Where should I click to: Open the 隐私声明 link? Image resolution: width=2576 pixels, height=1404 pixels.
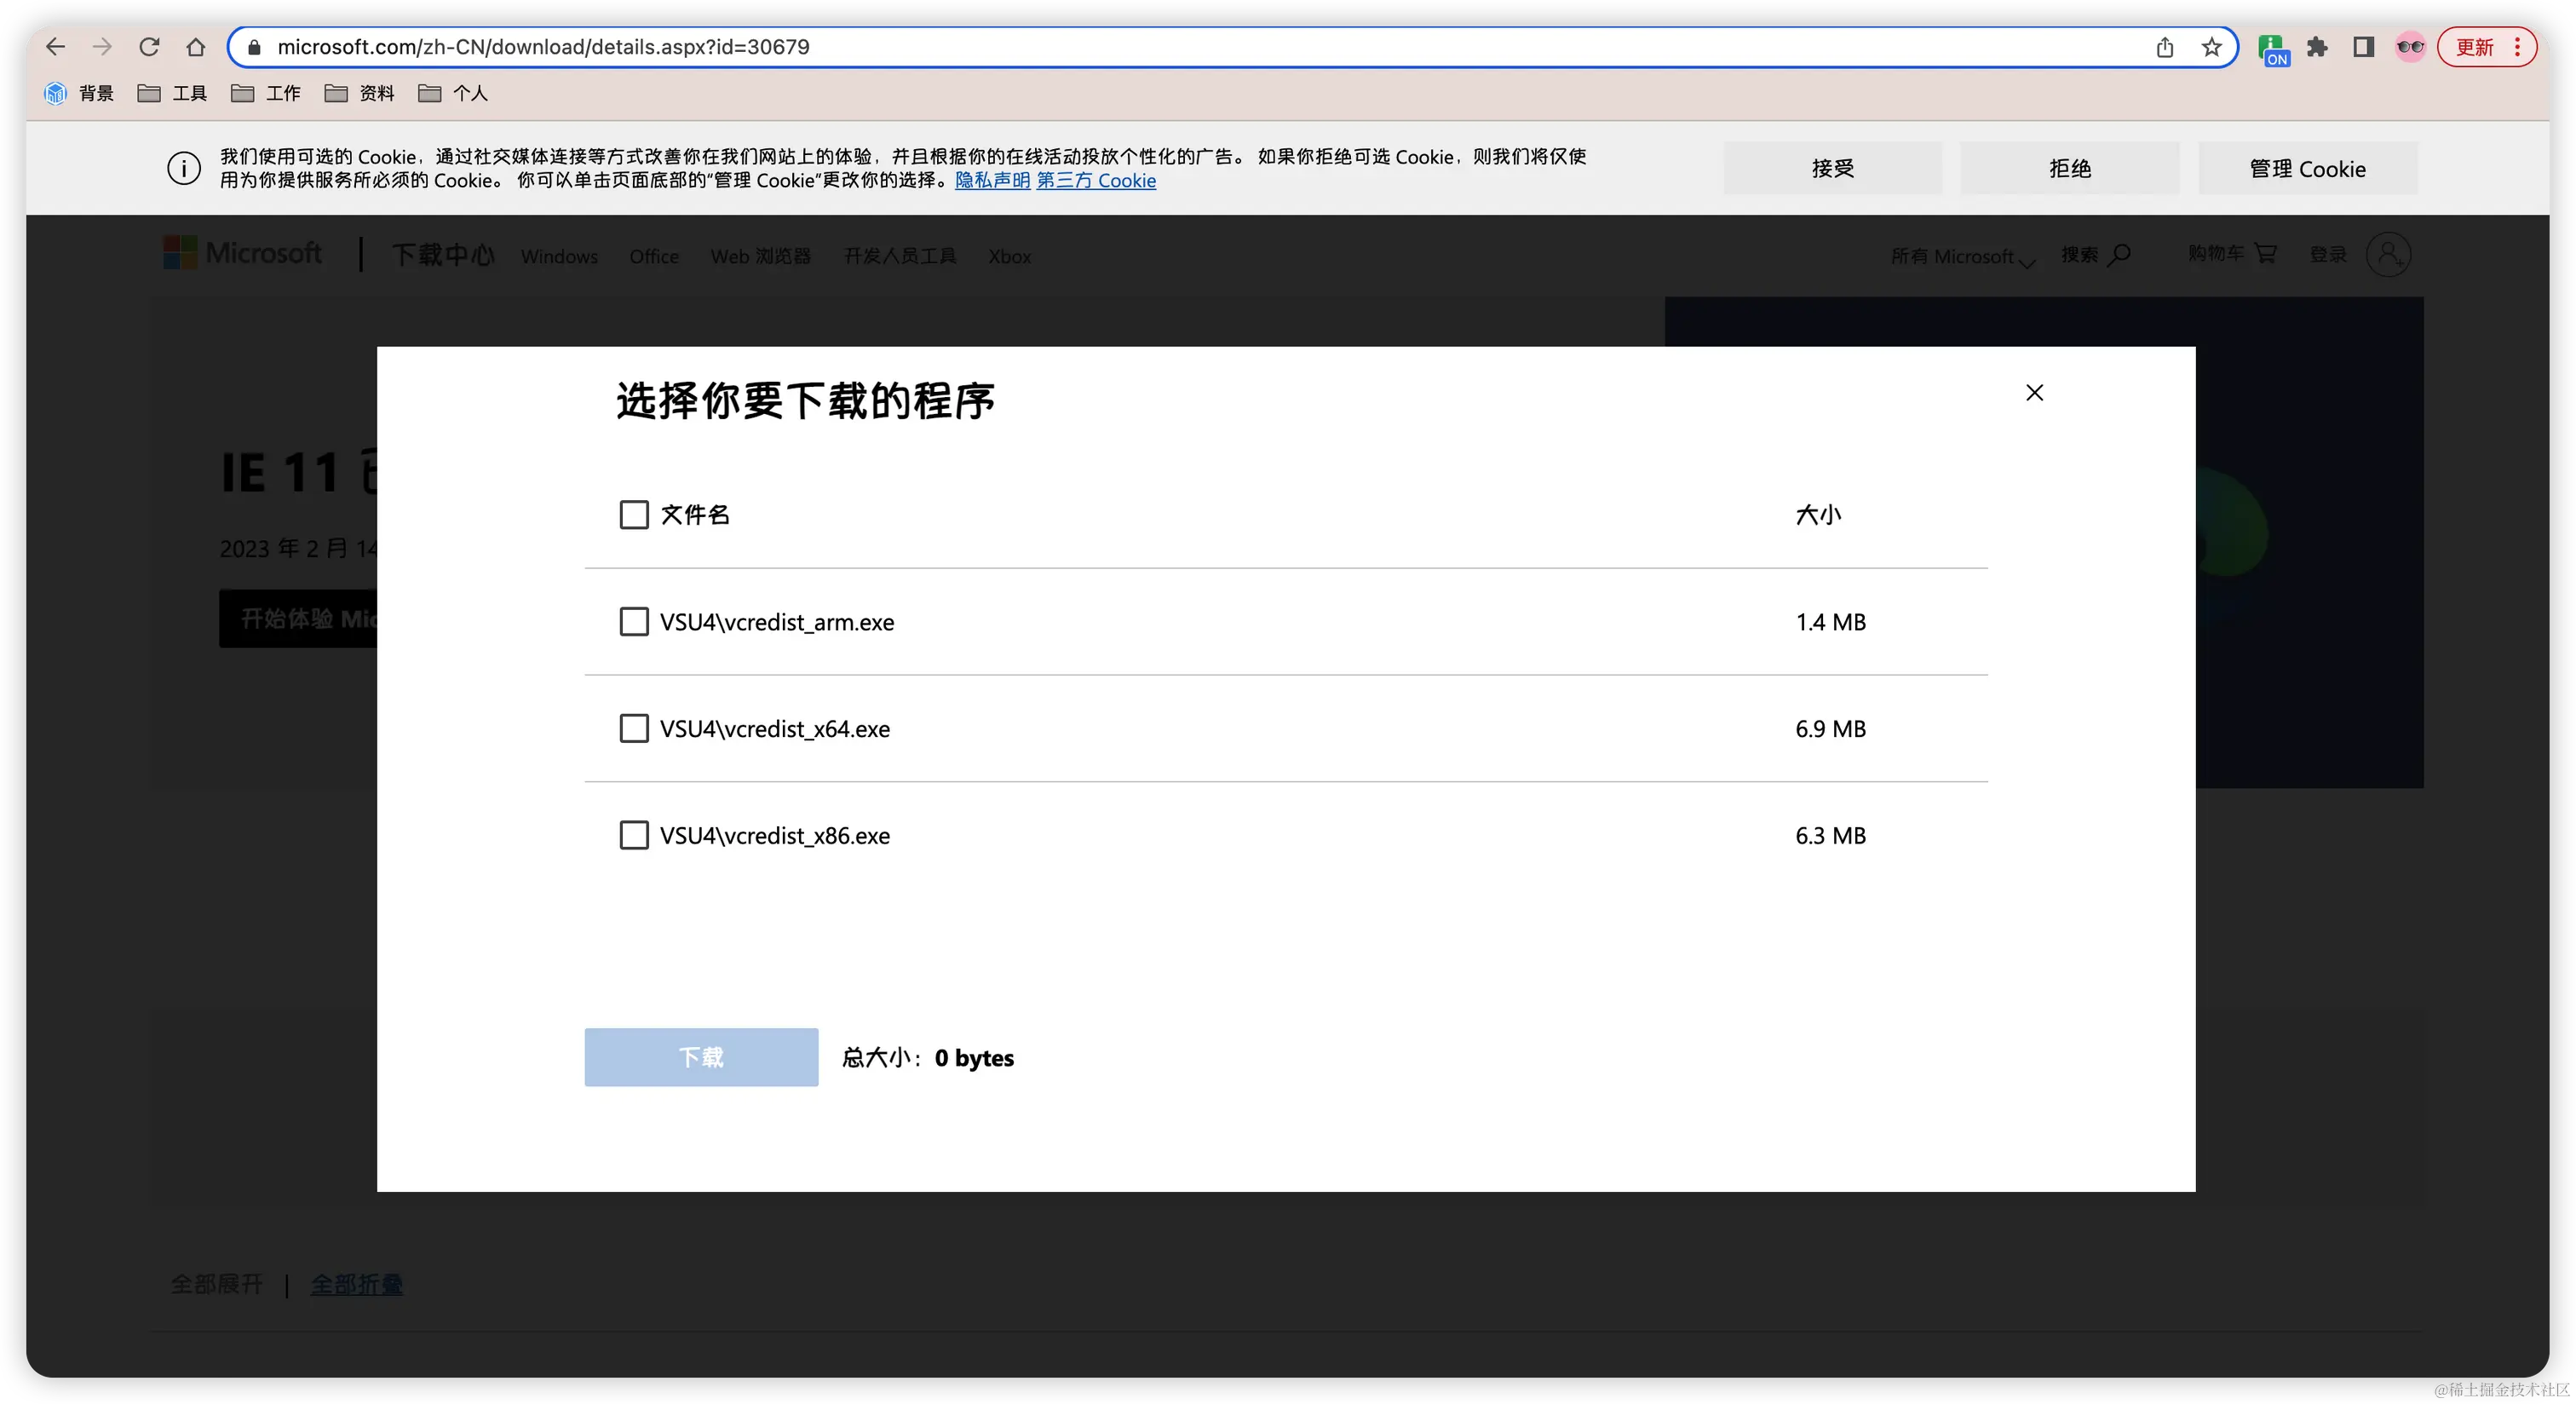click(992, 181)
